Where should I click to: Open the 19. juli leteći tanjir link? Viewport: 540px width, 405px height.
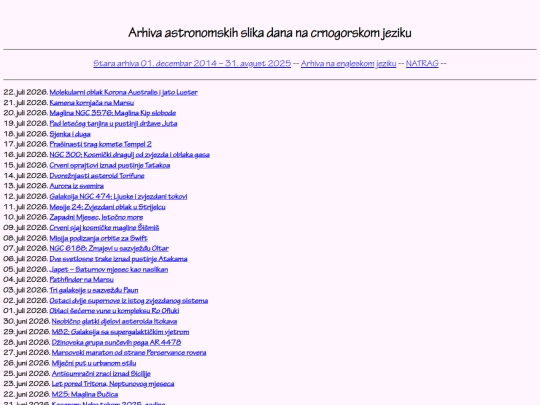click(113, 123)
